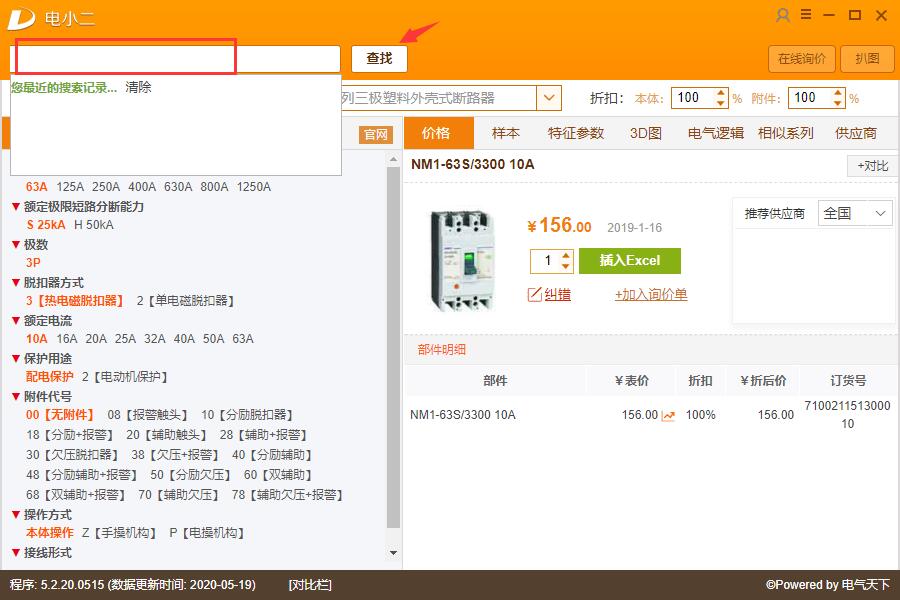The image size is (900, 600).
Task: Click the 官网 badge in the sidebar
Action: (x=374, y=133)
